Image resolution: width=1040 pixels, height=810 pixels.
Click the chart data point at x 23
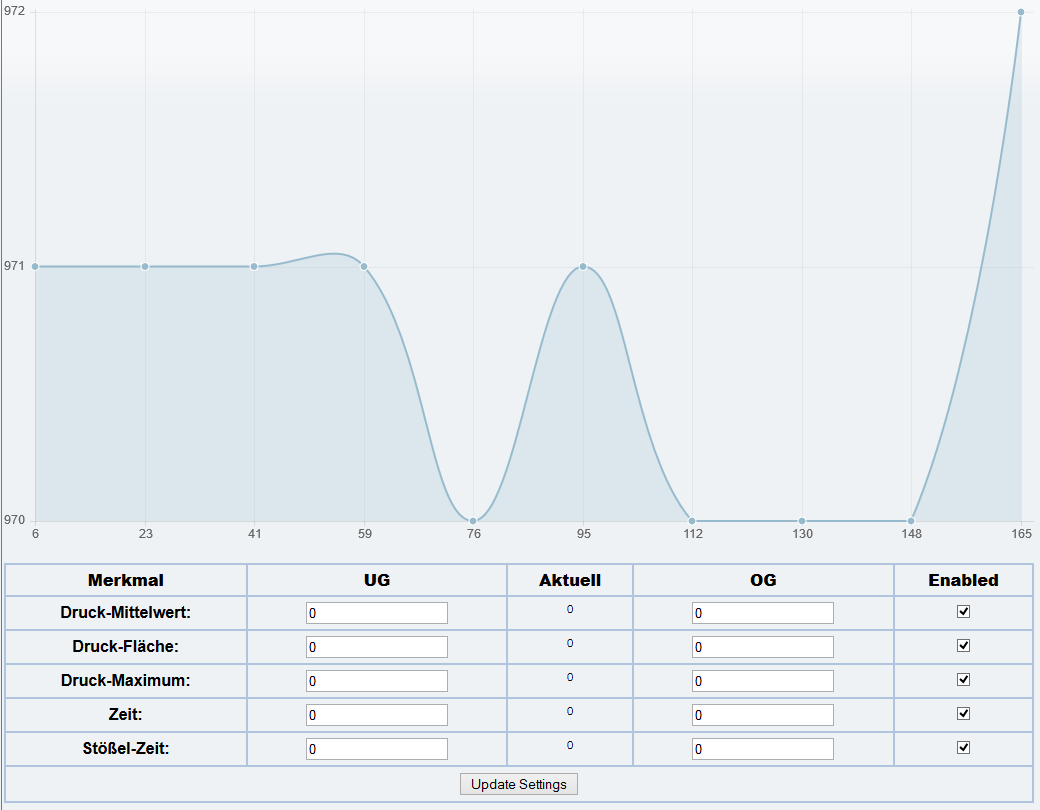(145, 267)
